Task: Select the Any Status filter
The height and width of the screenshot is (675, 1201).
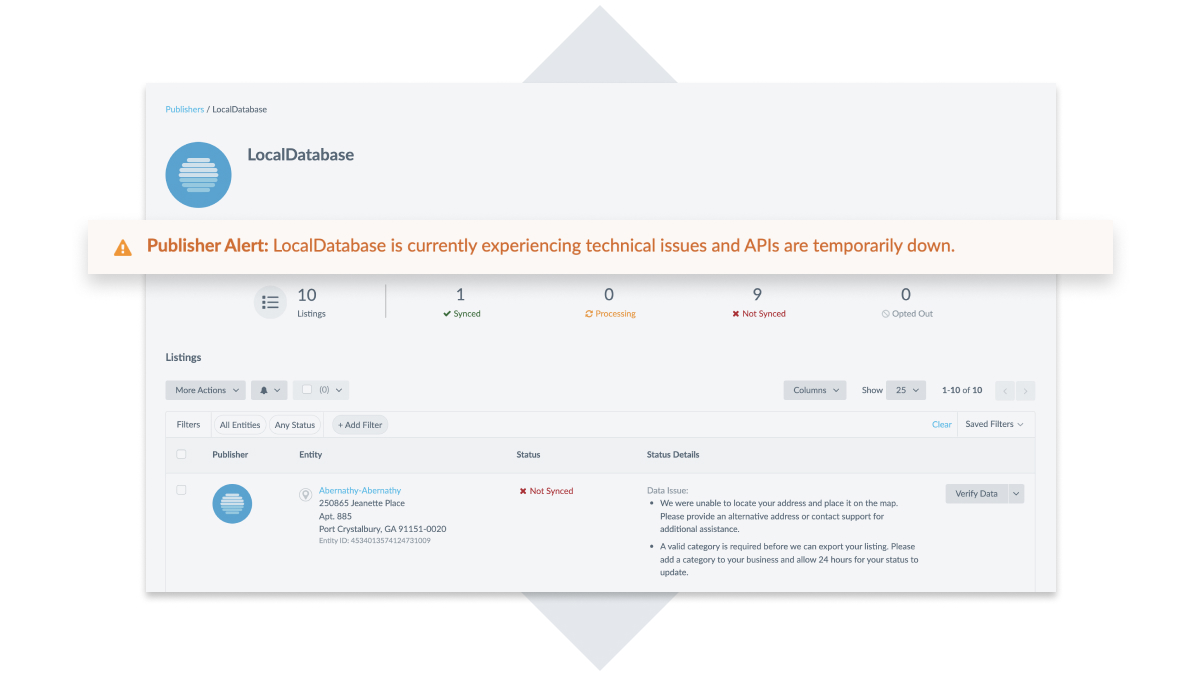Action: tap(295, 425)
